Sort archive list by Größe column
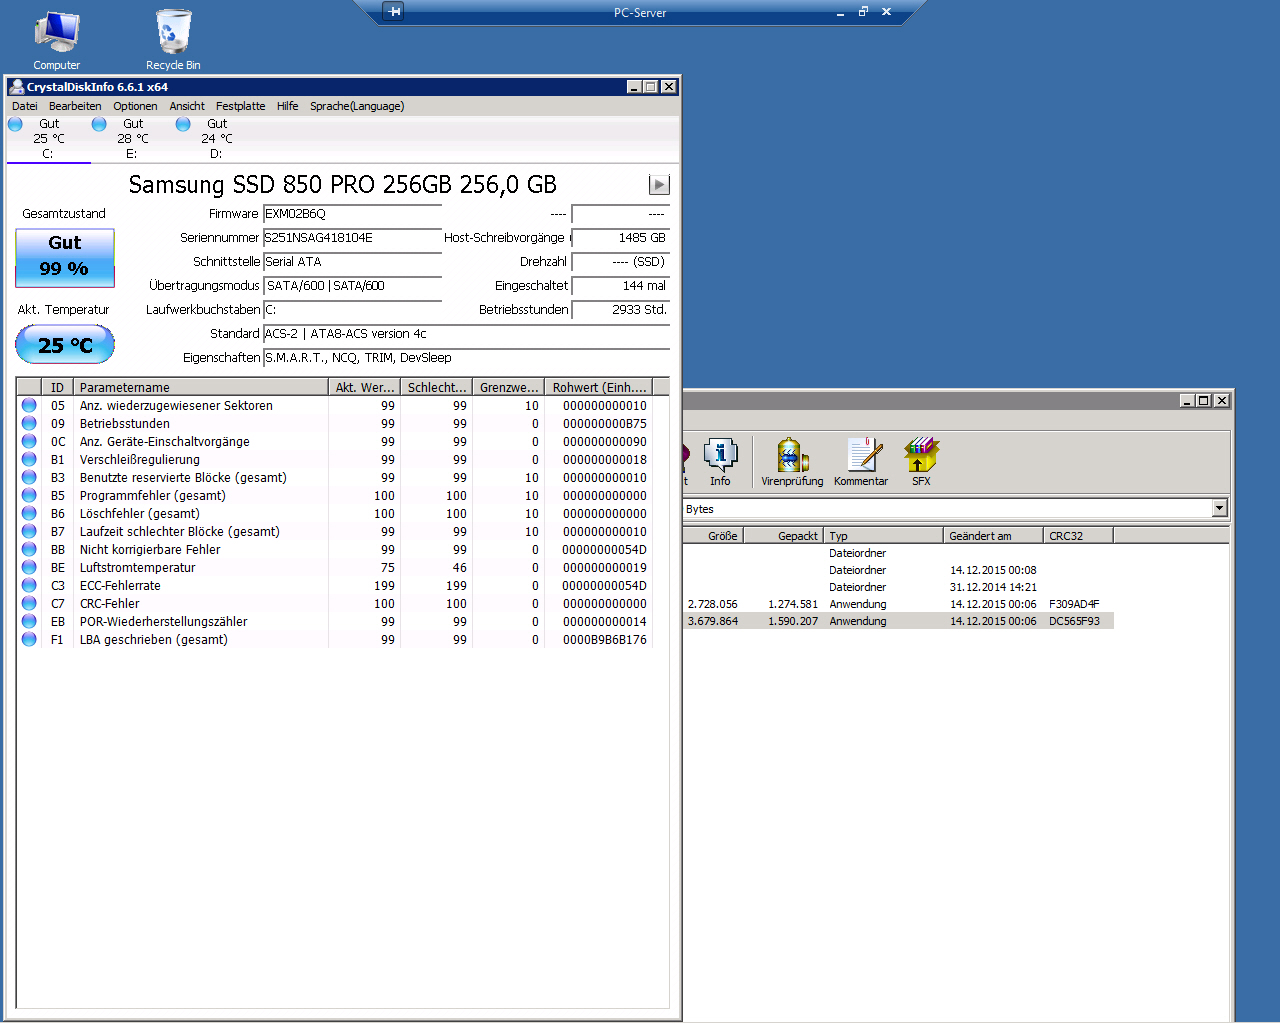 pos(713,536)
